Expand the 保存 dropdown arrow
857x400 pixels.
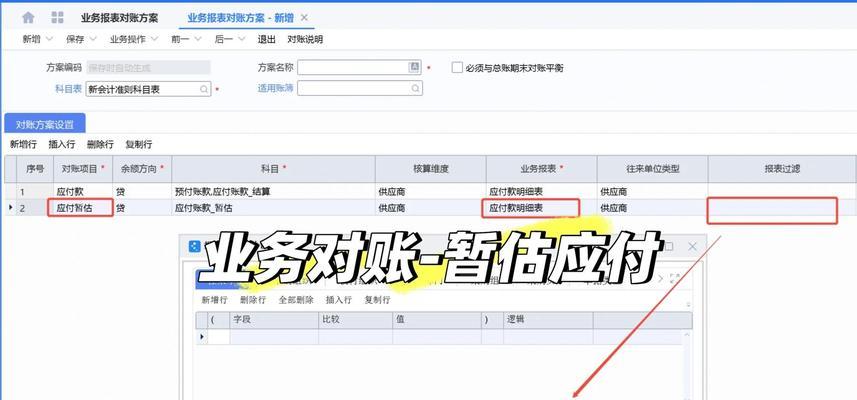(93, 39)
